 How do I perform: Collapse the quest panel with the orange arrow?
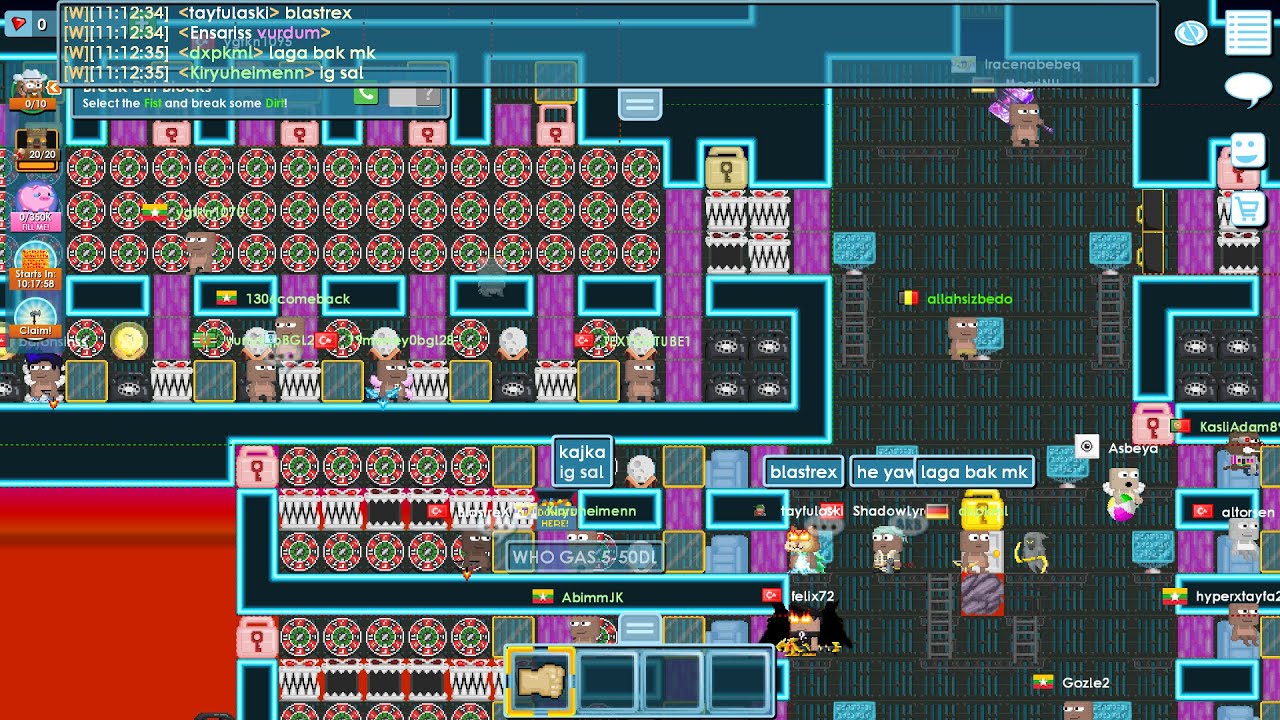[54, 89]
